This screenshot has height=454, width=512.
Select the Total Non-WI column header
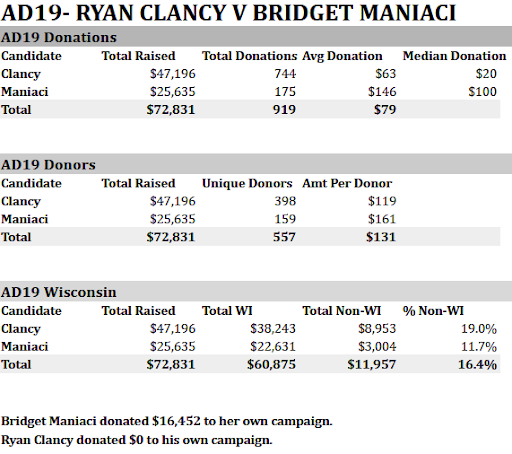click(x=342, y=311)
